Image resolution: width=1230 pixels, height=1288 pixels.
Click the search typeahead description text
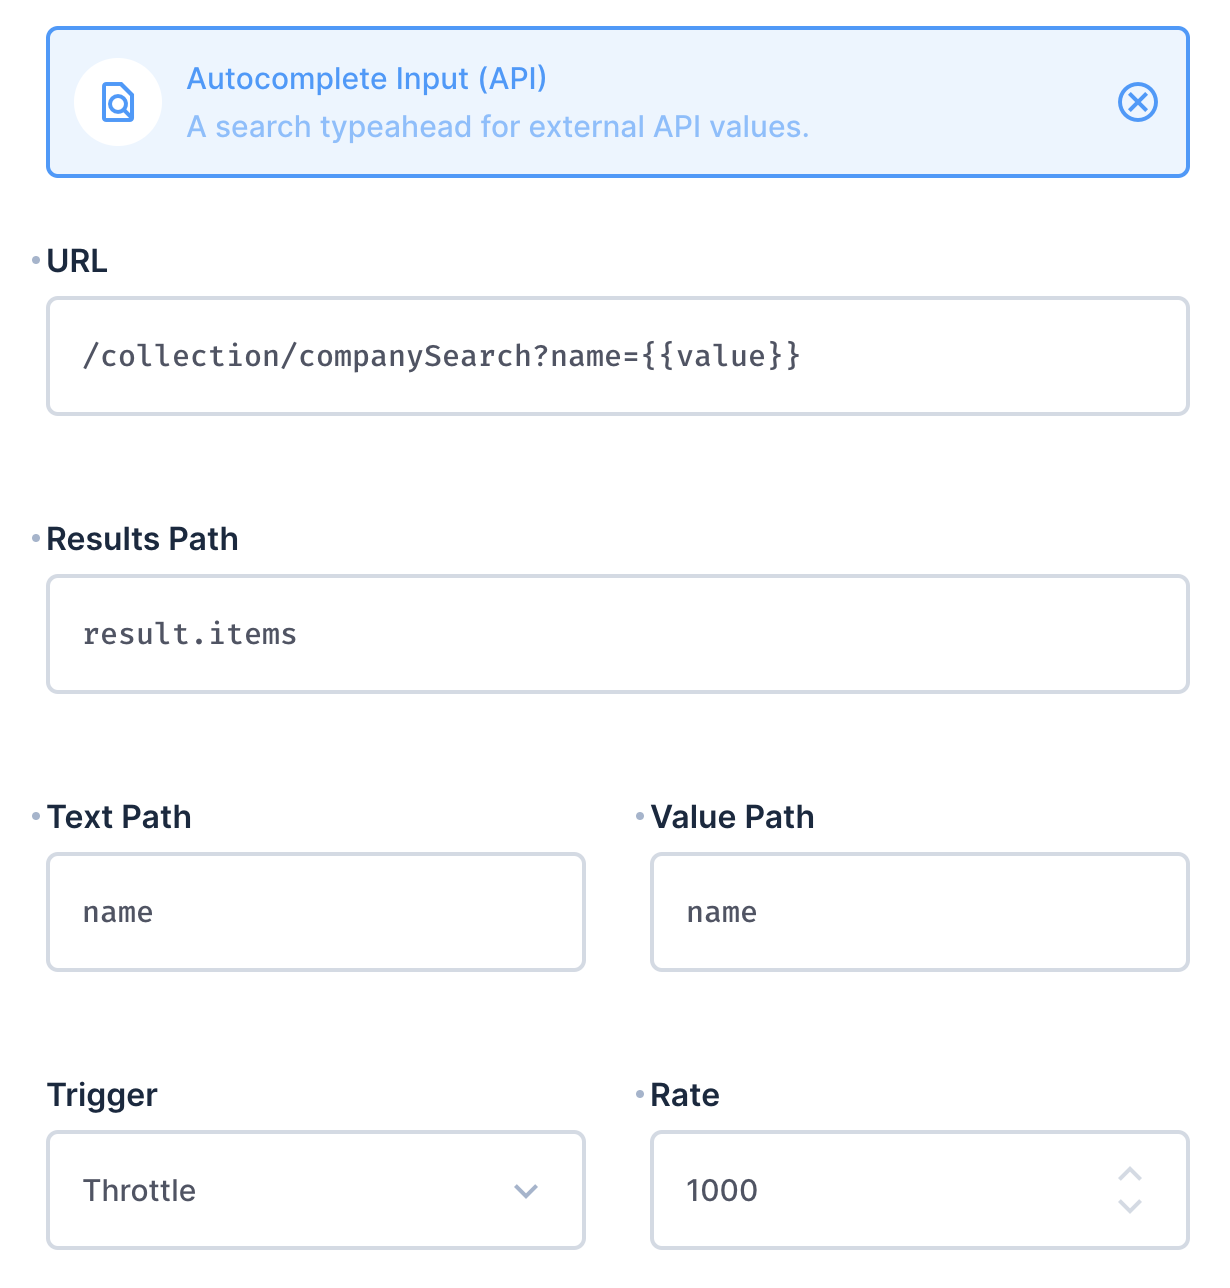click(498, 127)
